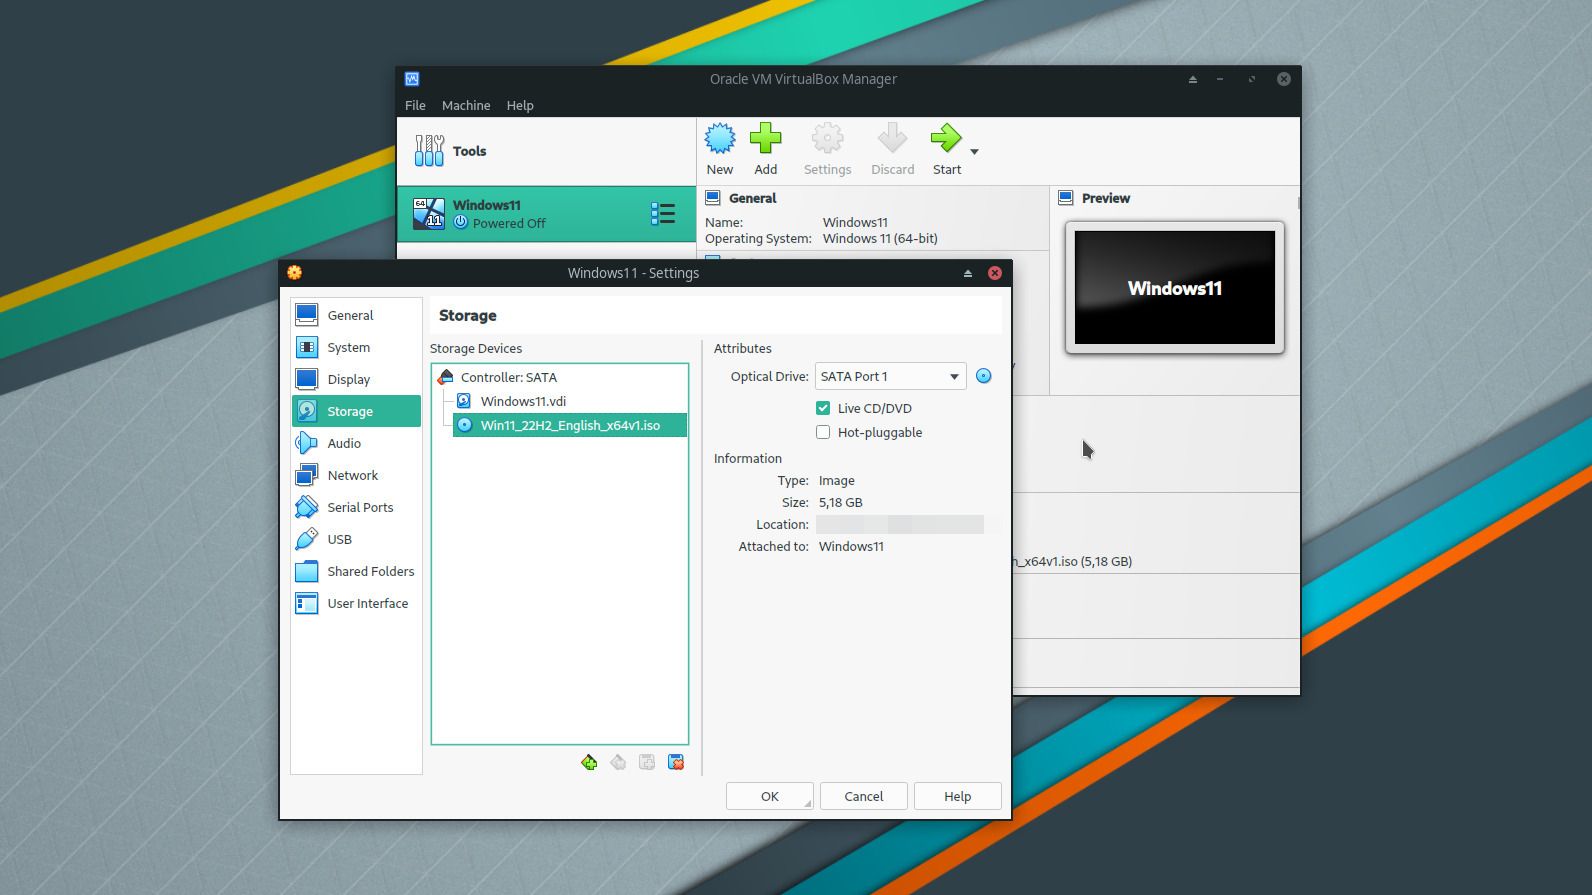Shade the Settings window with arrow button
The image size is (1592, 895).
click(x=968, y=273)
